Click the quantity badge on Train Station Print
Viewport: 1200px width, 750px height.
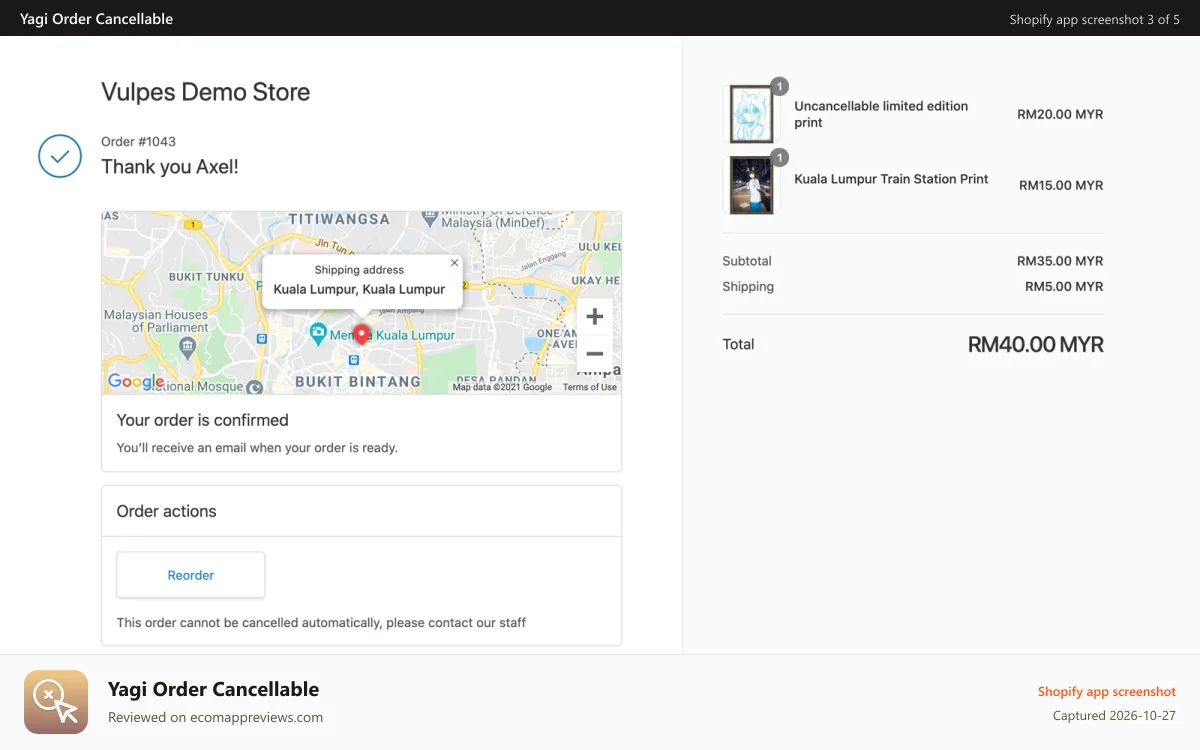tap(780, 157)
